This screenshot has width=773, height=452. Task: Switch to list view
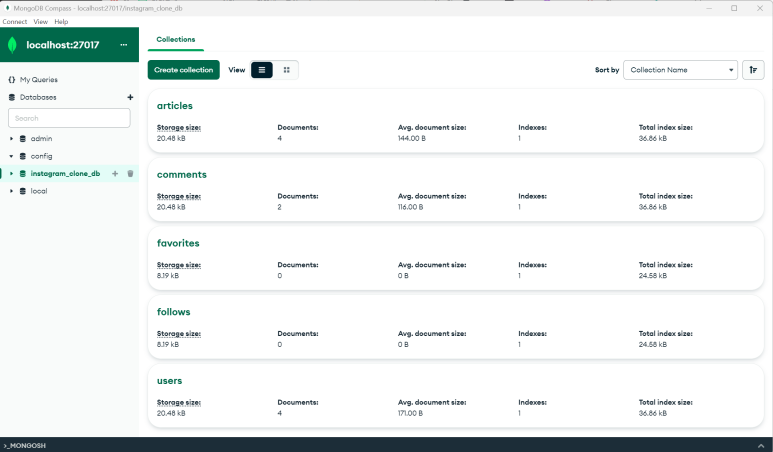point(262,70)
